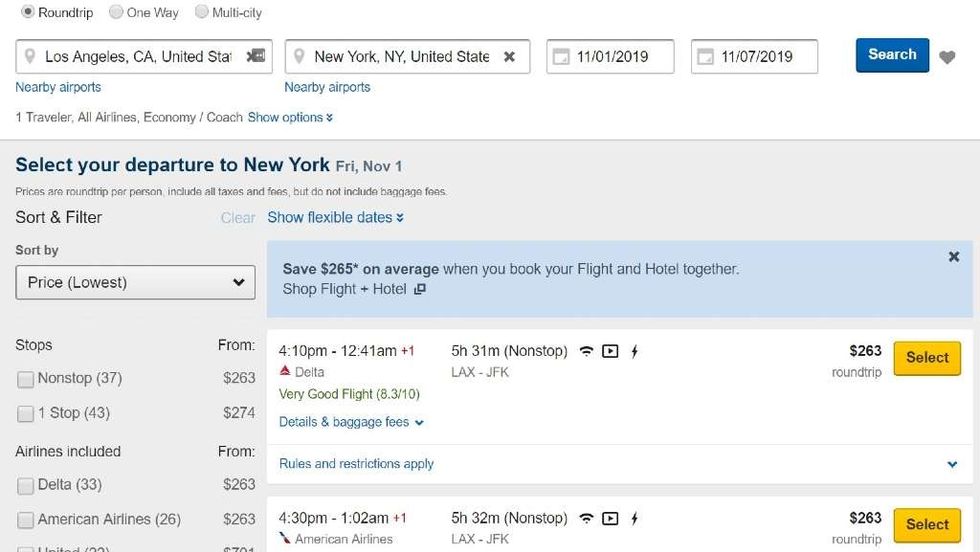Click in-flight entertainment icon on American flight

pyautogui.click(x=610, y=518)
